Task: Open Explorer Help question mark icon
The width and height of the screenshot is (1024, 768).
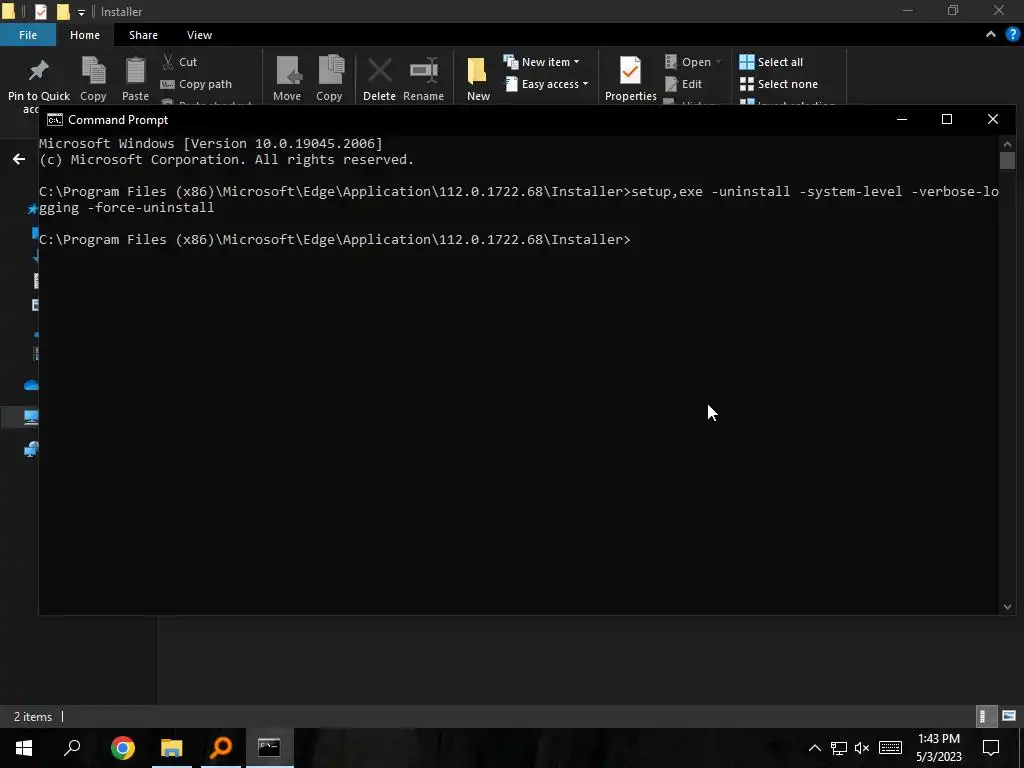Action: (1013, 35)
